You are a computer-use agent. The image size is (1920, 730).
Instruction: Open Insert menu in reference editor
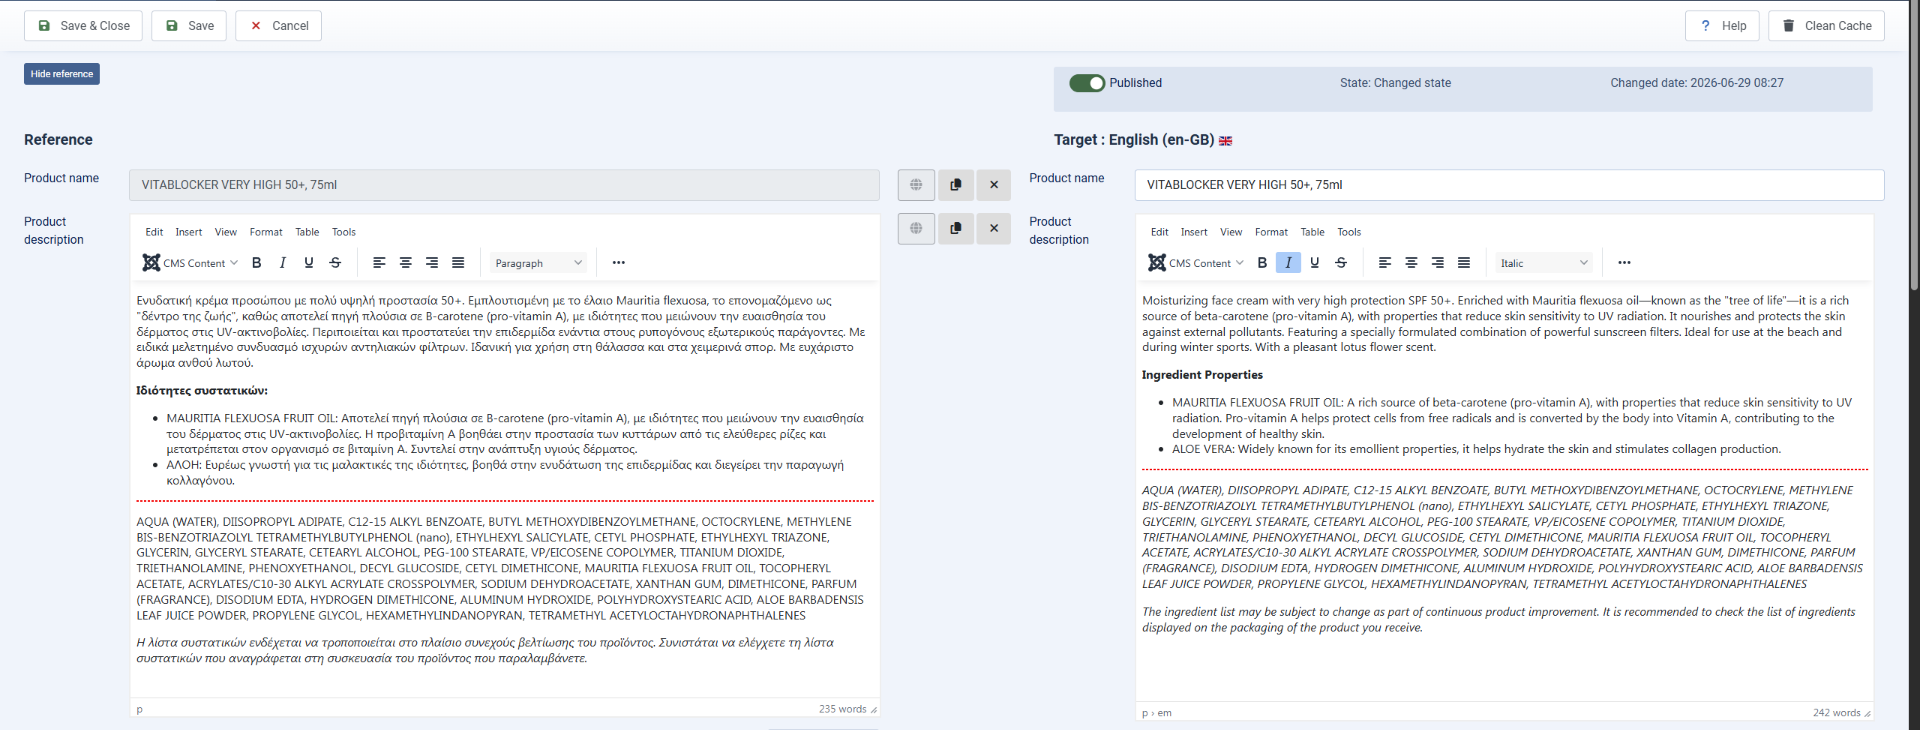click(189, 232)
